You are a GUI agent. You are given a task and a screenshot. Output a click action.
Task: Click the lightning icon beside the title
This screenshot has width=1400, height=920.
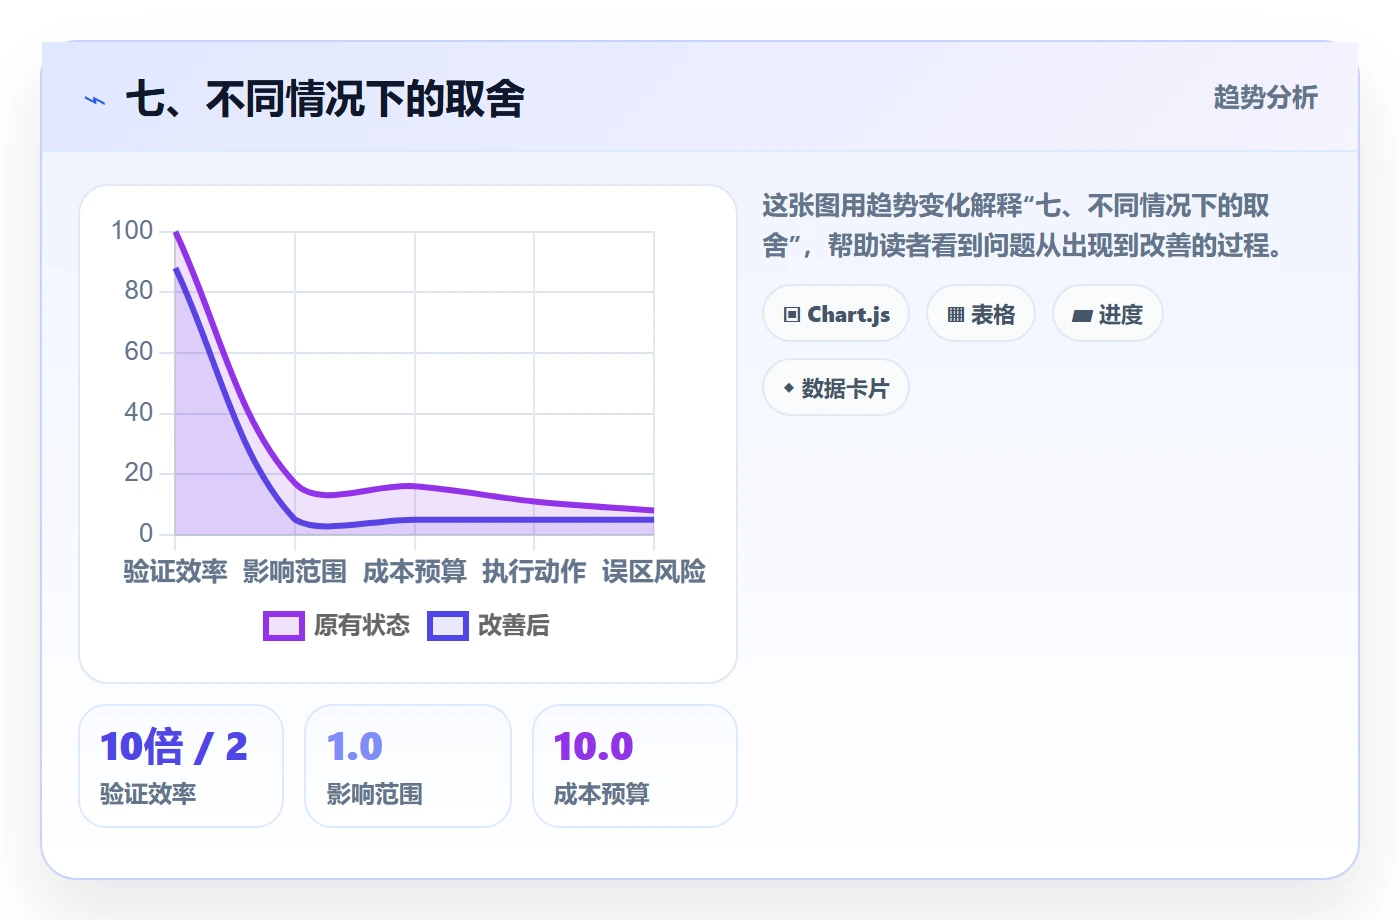pyautogui.click(x=95, y=100)
